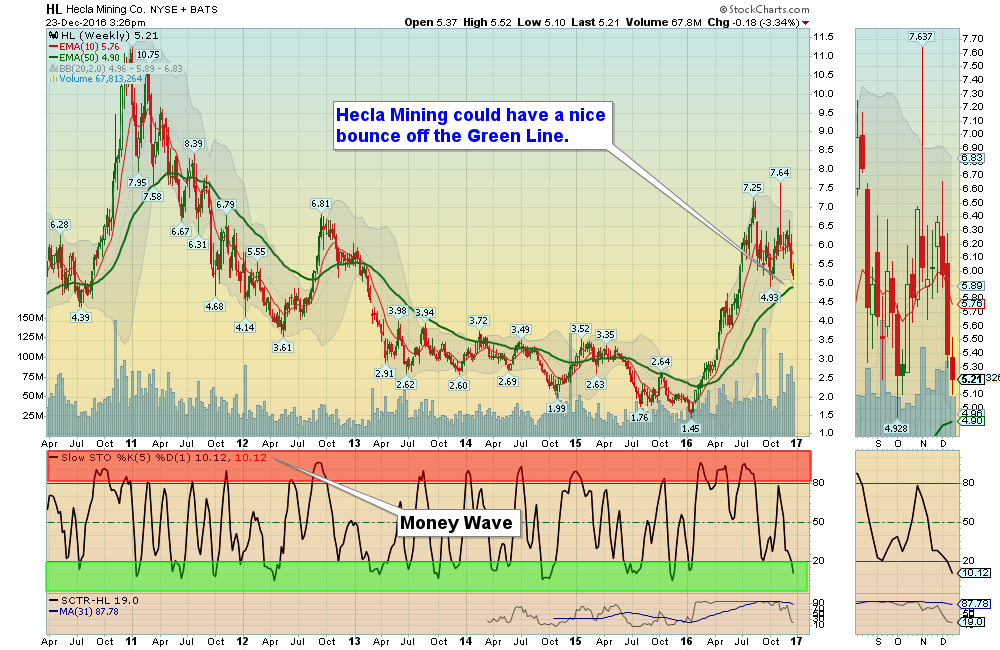Click the 7.64 peak label on main chart

779,172
